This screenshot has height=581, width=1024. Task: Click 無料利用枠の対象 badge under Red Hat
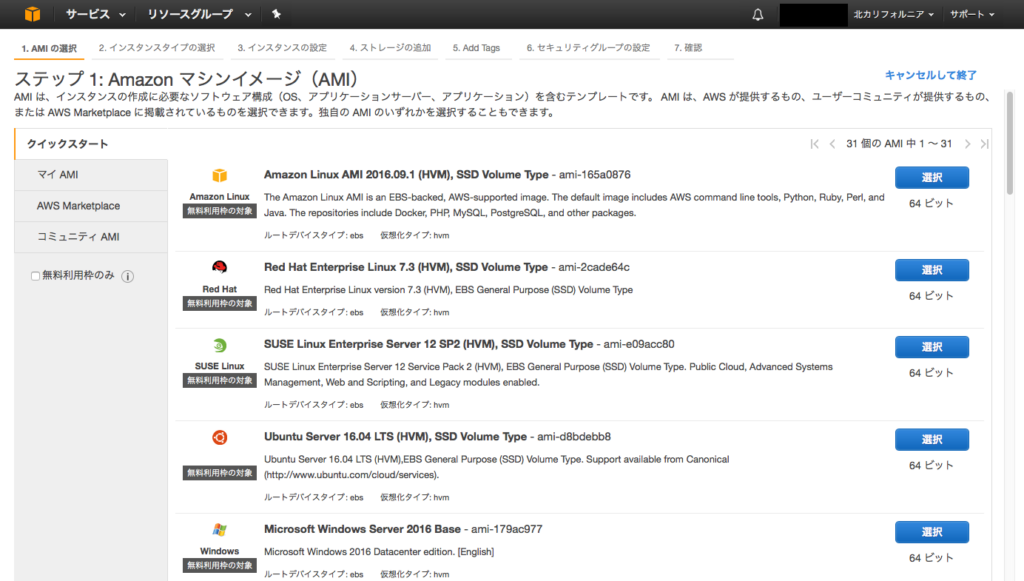pos(219,304)
